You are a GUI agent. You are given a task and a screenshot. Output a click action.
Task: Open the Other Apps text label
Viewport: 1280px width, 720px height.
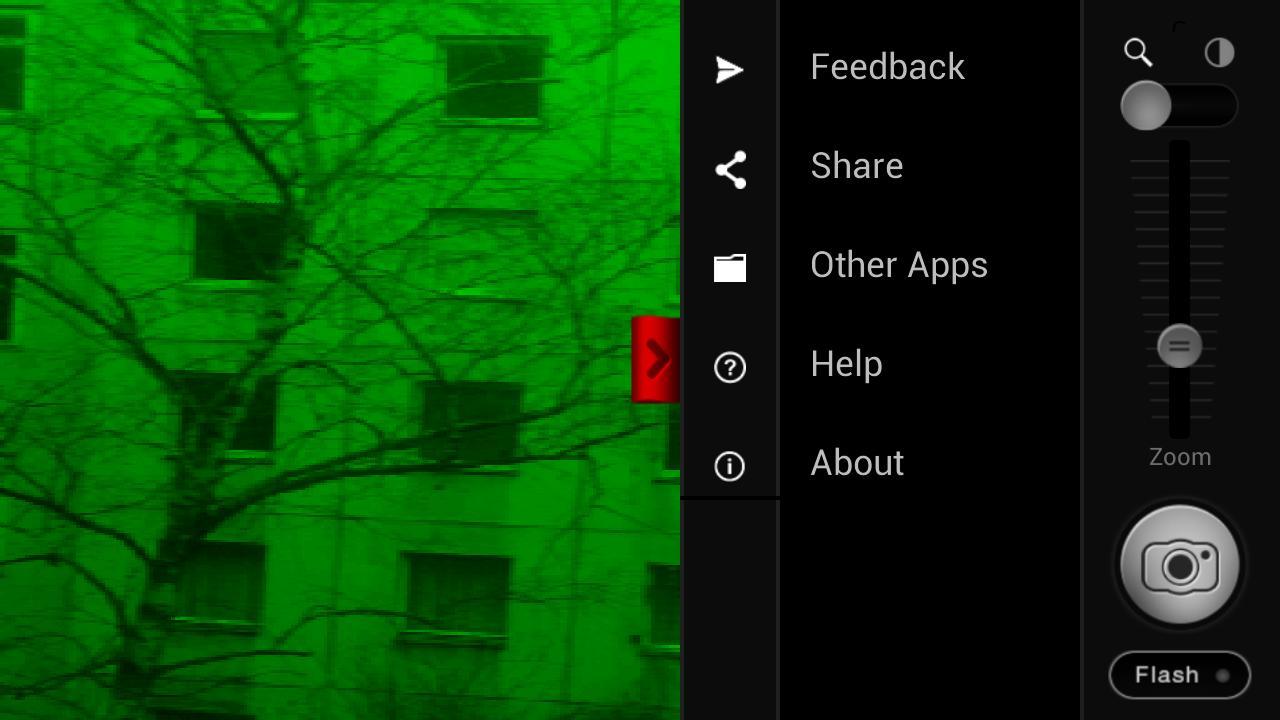pyautogui.click(x=898, y=265)
